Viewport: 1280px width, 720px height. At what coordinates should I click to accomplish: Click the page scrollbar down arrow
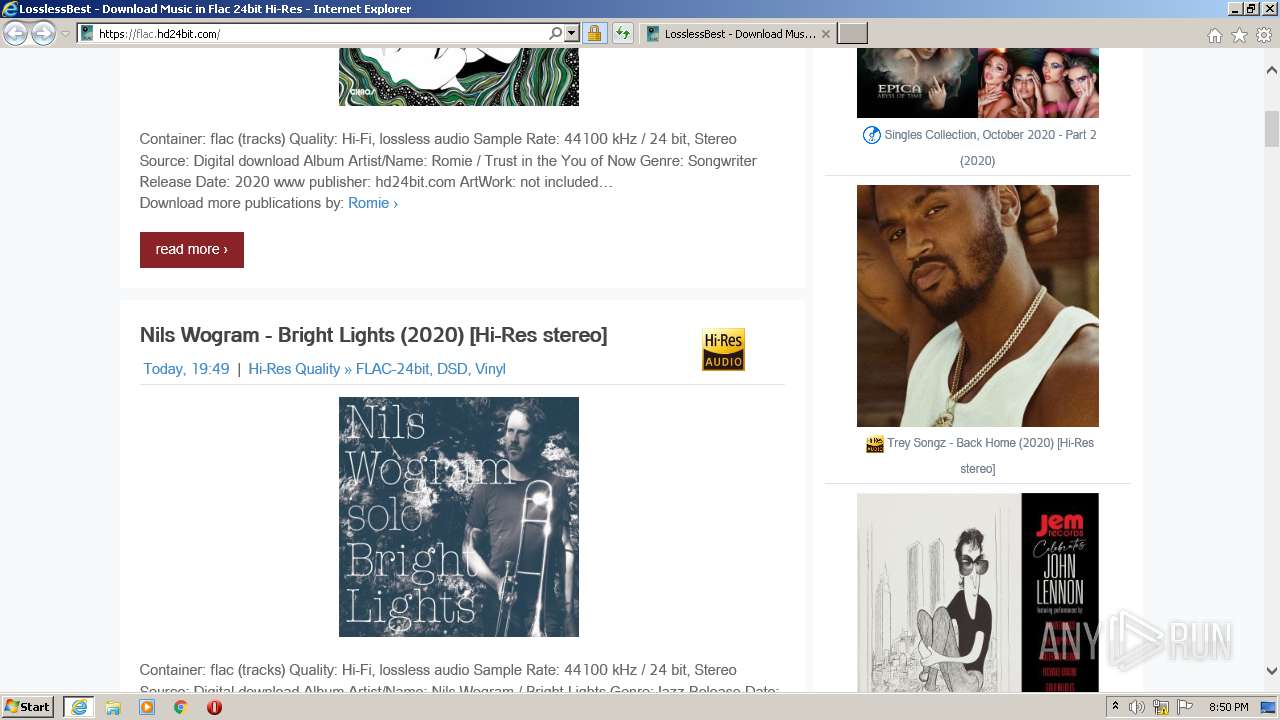point(1272,672)
